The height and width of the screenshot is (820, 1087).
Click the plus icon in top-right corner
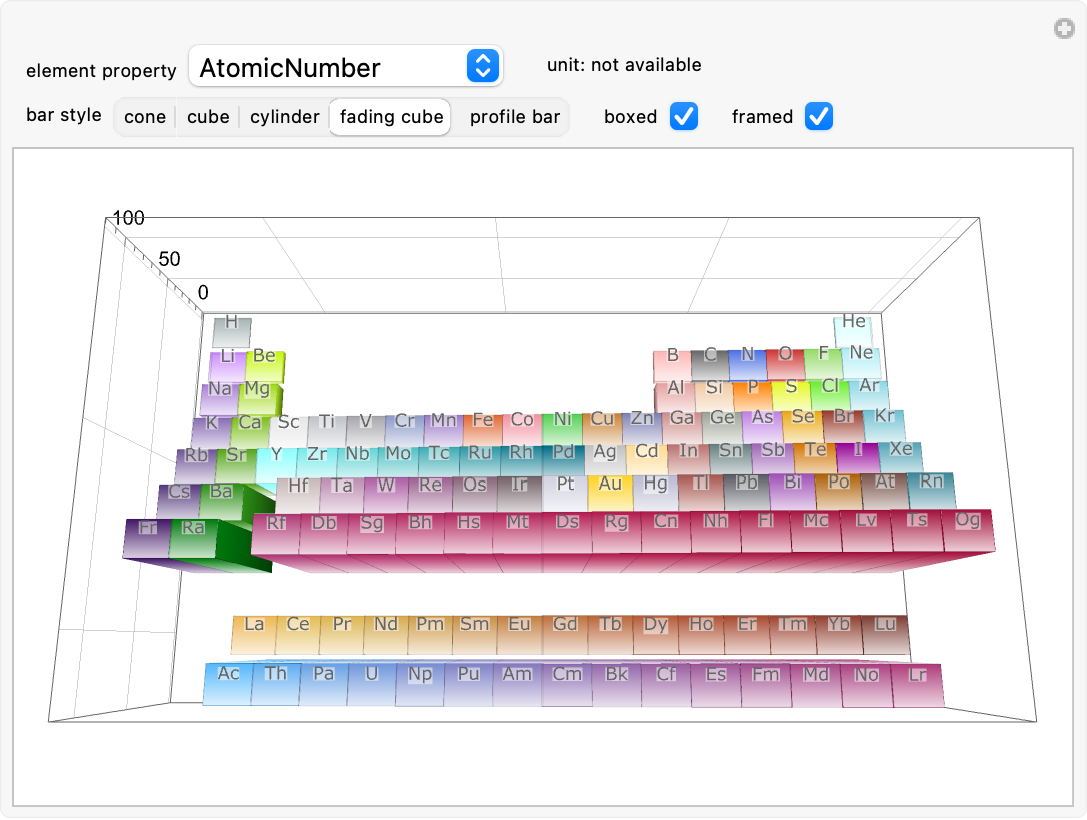click(x=1064, y=29)
